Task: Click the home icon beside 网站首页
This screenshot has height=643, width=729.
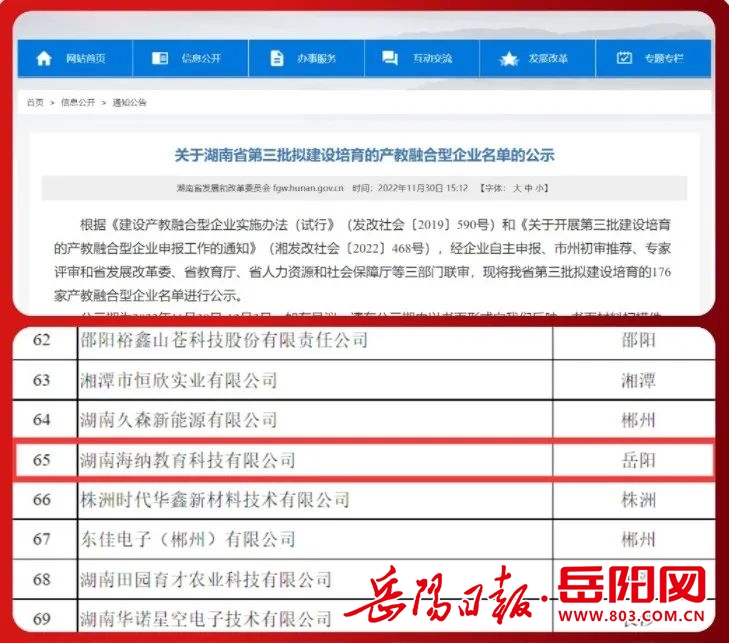Action: pos(44,59)
